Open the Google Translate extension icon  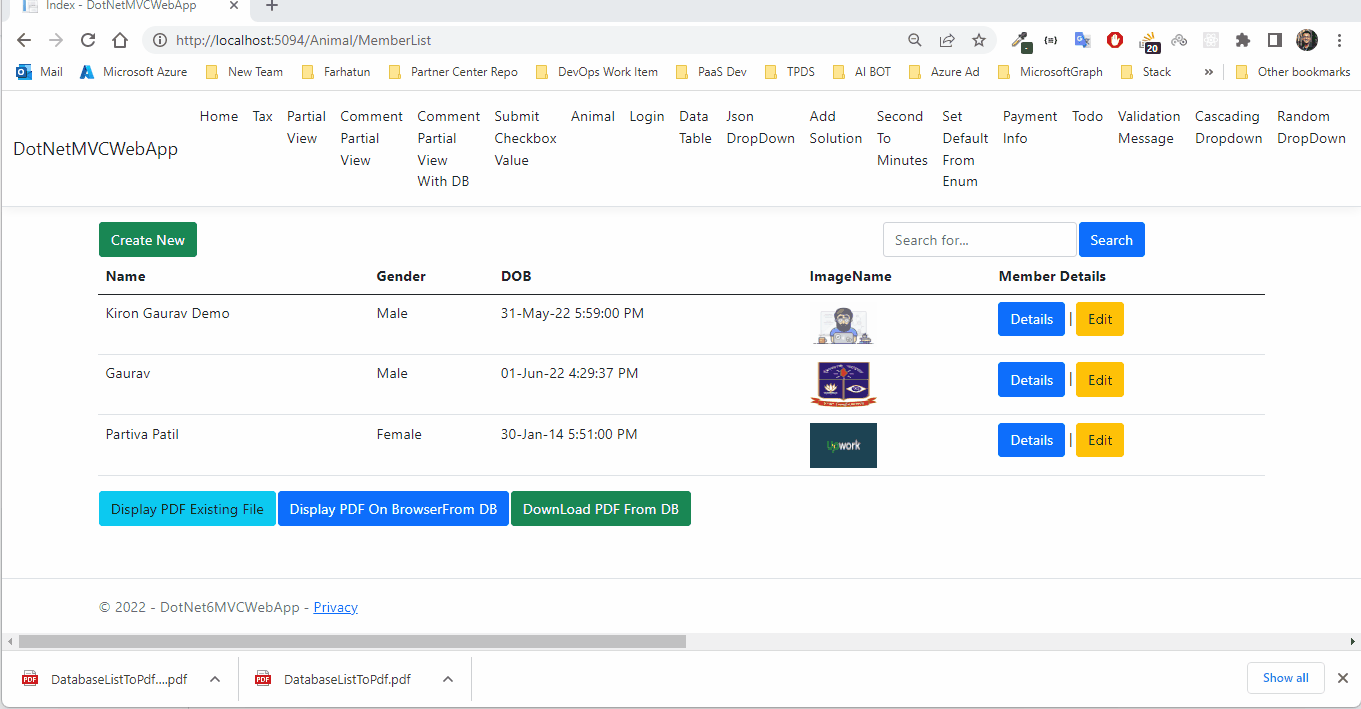click(x=1082, y=40)
